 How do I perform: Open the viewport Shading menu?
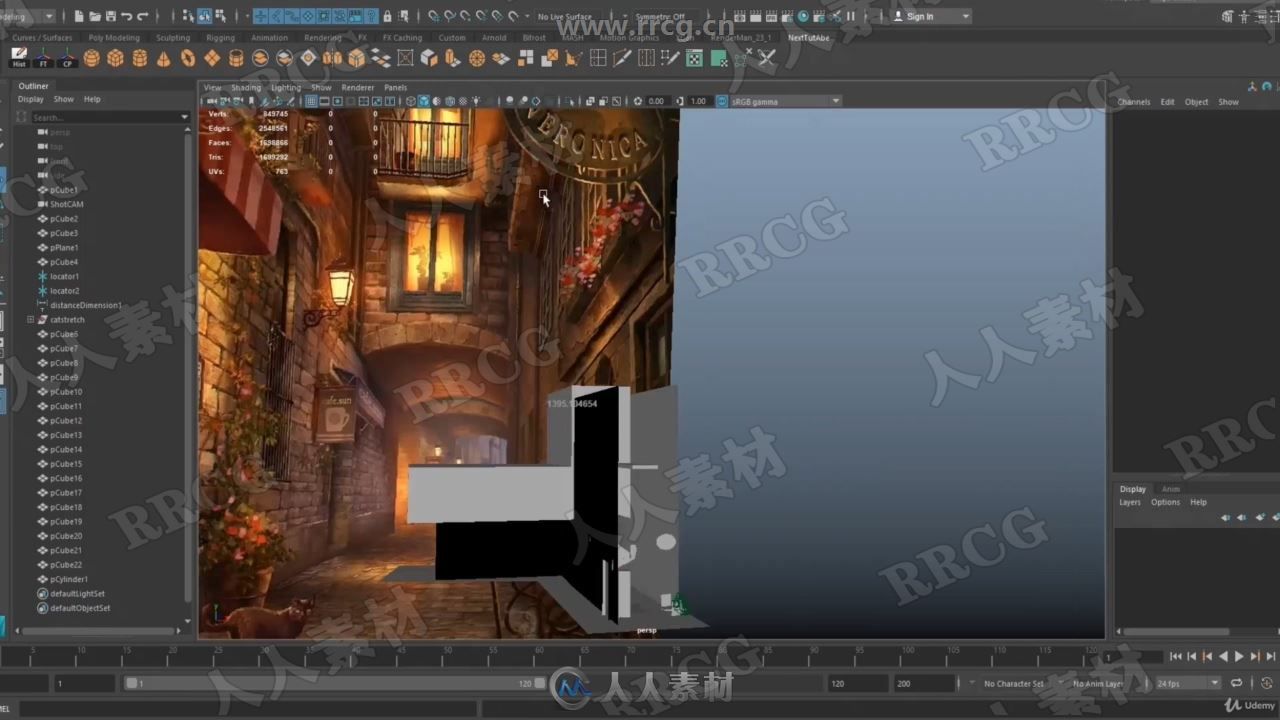[x=246, y=87]
